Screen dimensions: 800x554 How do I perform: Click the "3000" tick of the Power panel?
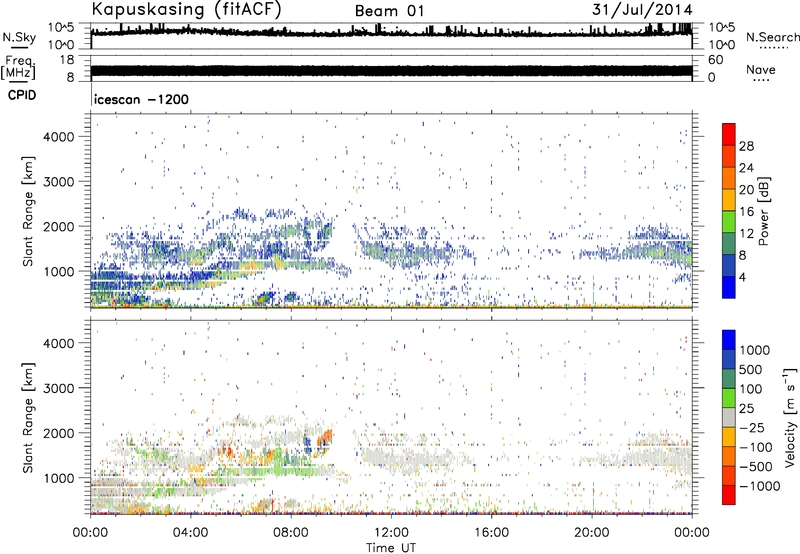59,182
